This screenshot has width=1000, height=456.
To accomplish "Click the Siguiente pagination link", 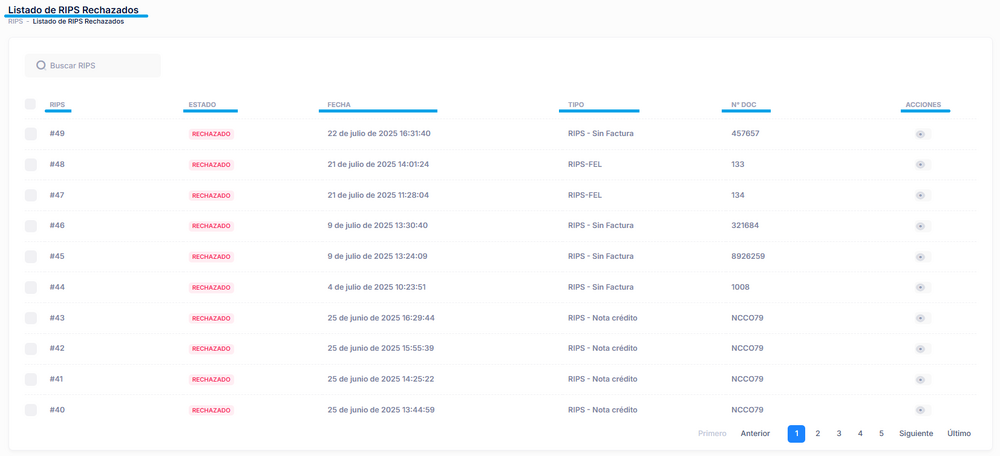I will pyautogui.click(x=916, y=434).
